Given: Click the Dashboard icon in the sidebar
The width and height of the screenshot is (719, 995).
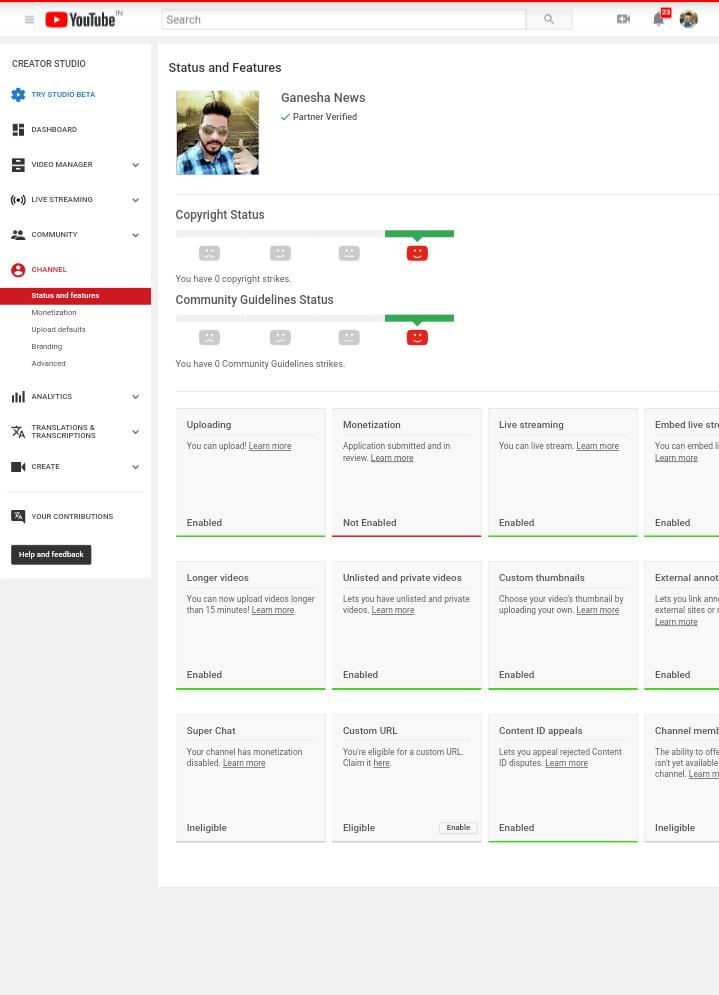Looking at the screenshot, I should pos(18,129).
